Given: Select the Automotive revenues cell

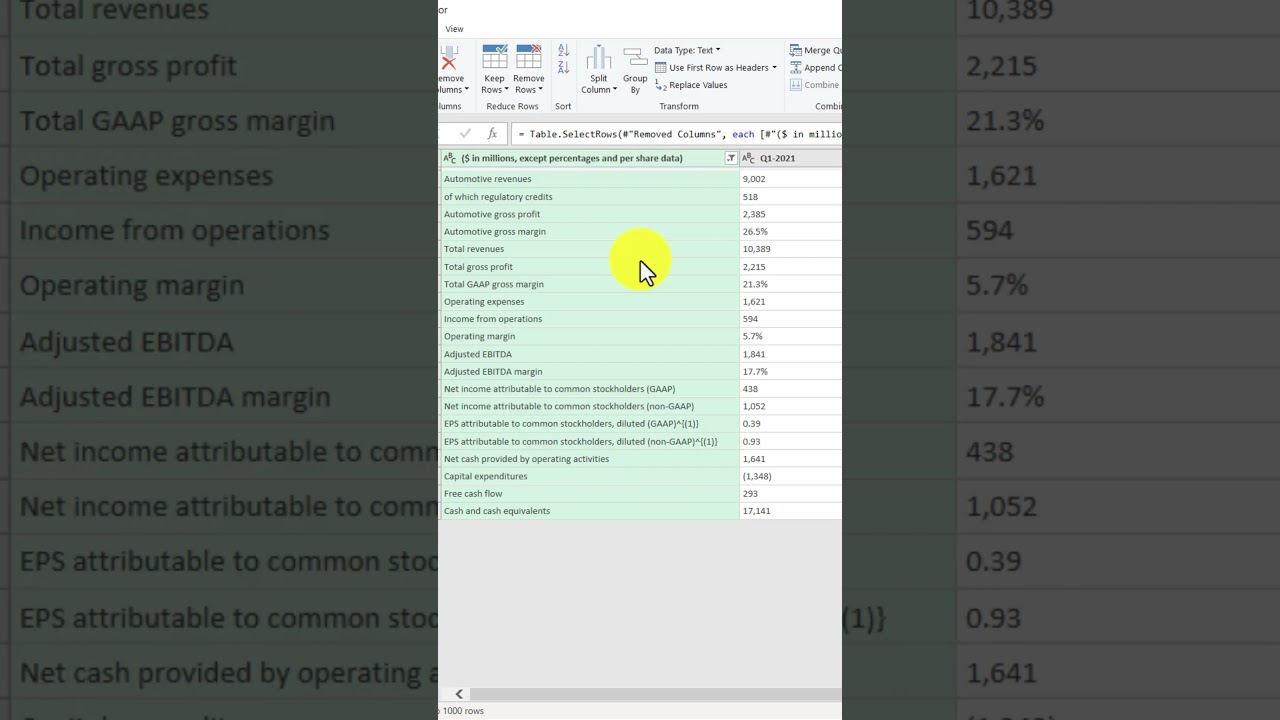Looking at the screenshot, I should (590, 179).
